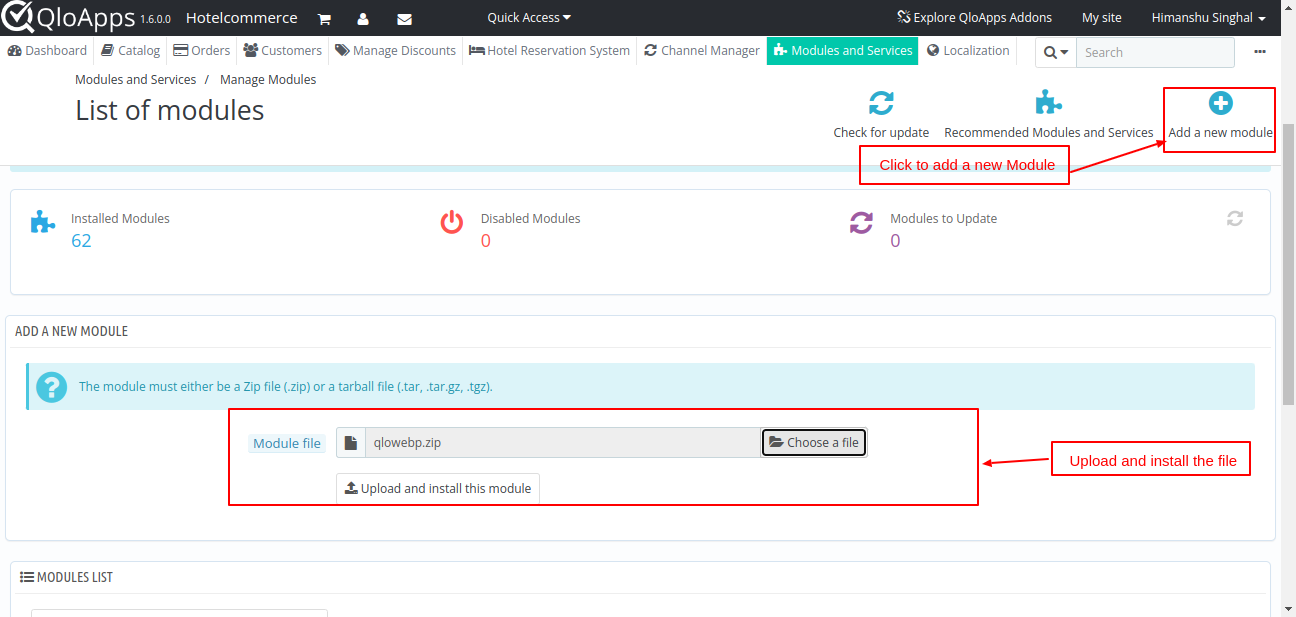
Task: Open the My site link
Action: (1102, 18)
